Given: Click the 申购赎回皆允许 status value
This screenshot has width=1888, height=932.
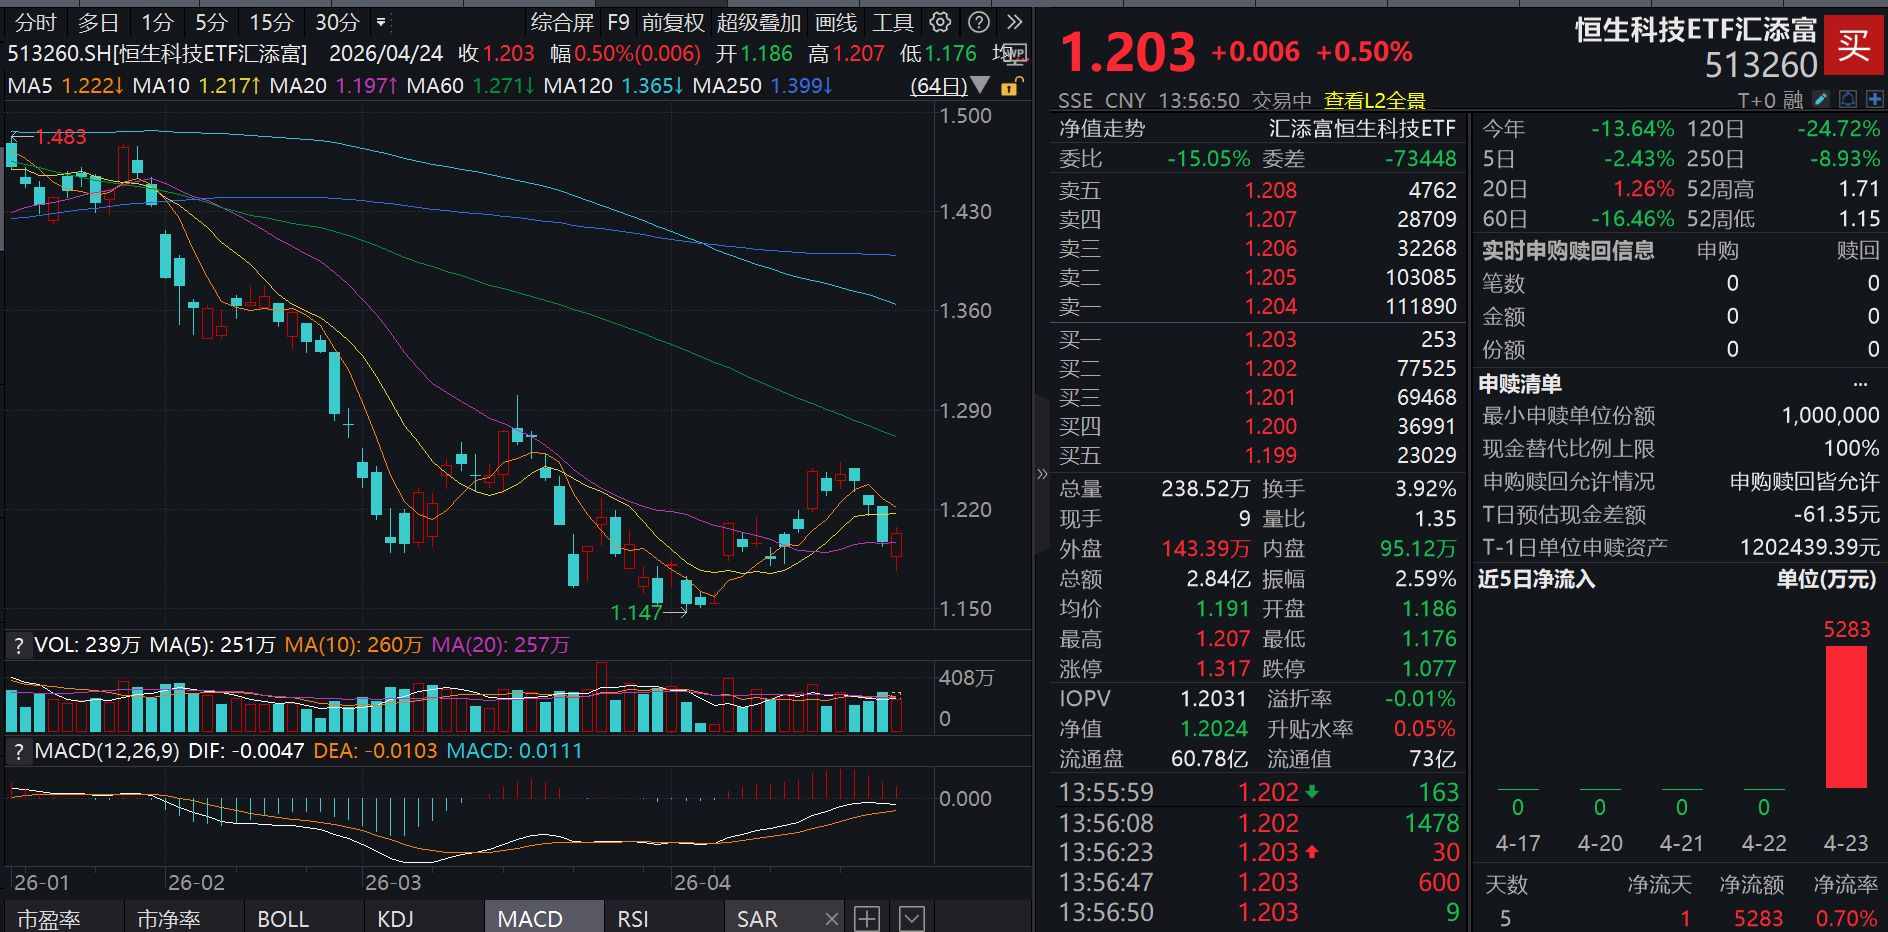Looking at the screenshot, I should point(1805,482).
